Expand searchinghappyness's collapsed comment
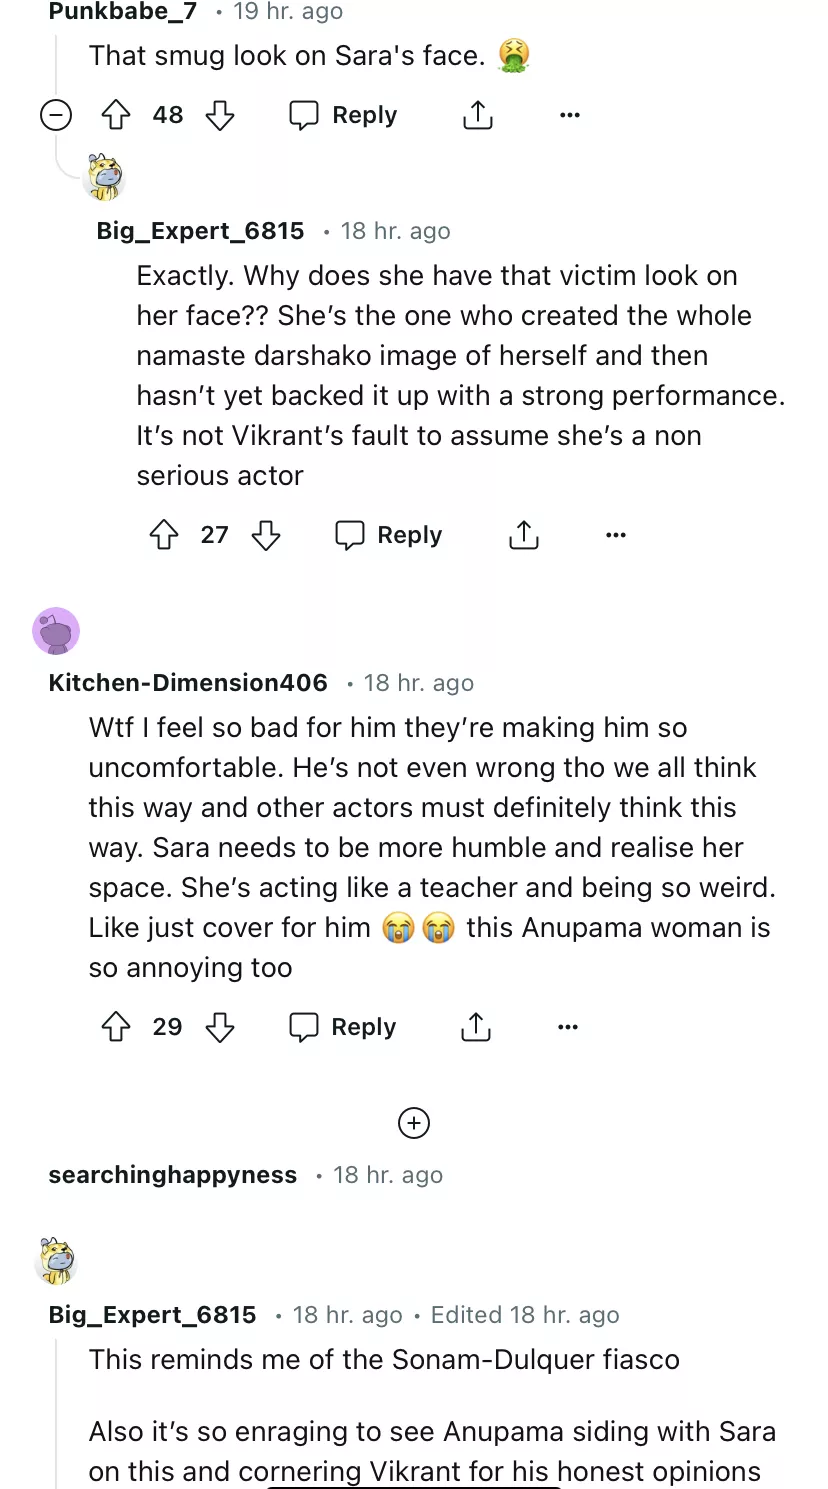This screenshot has width=828, height=1489. [414, 1123]
